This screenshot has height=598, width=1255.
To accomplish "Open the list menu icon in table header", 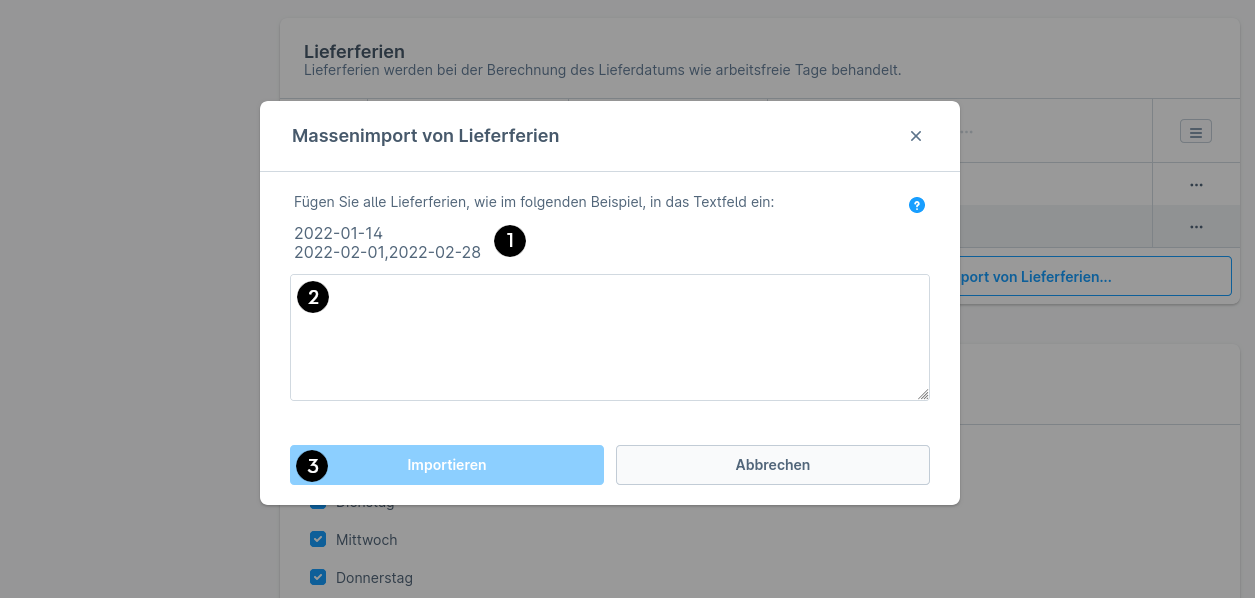I will click(1196, 131).
